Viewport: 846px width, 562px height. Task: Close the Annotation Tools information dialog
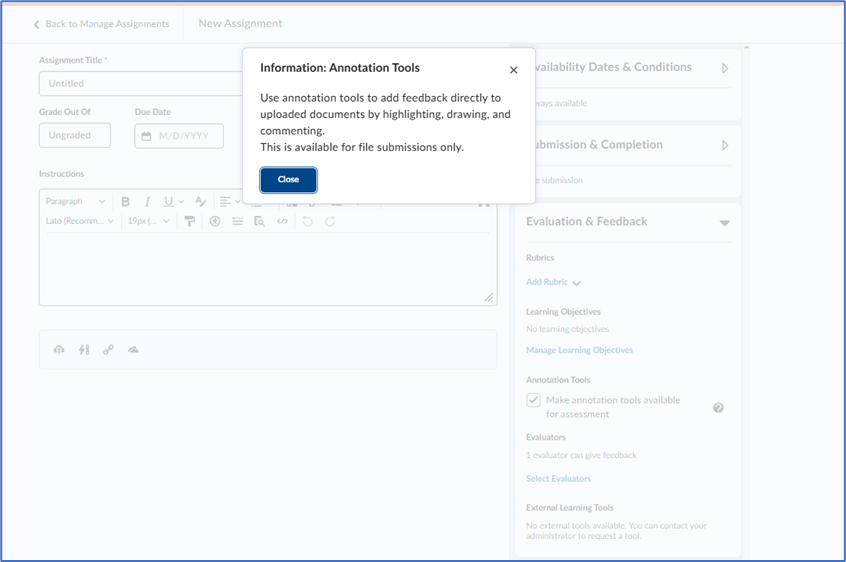pos(288,180)
